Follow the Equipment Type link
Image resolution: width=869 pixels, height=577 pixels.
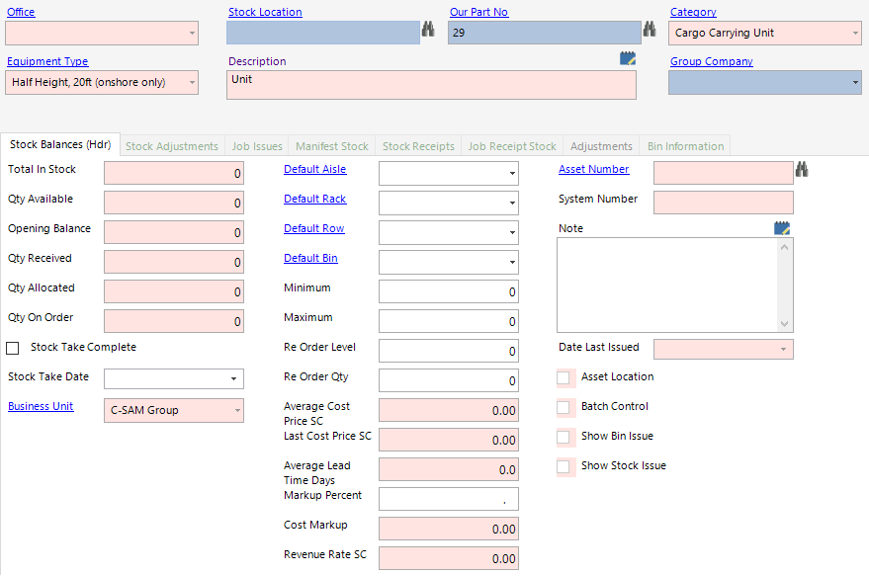47,61
